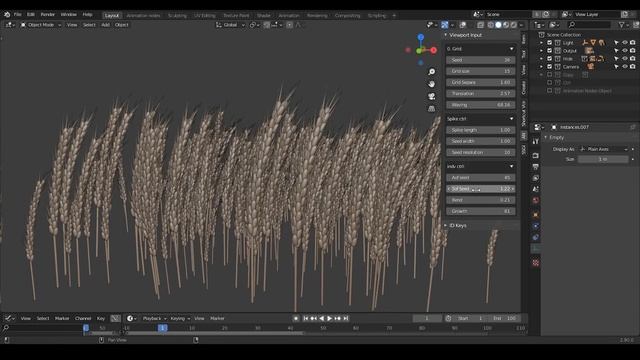Image resolution: width=640 pixels, height=360 pixels.
Task: Open the Output properties tab icon
Action: pyautogui.click(x=536, y=167)
